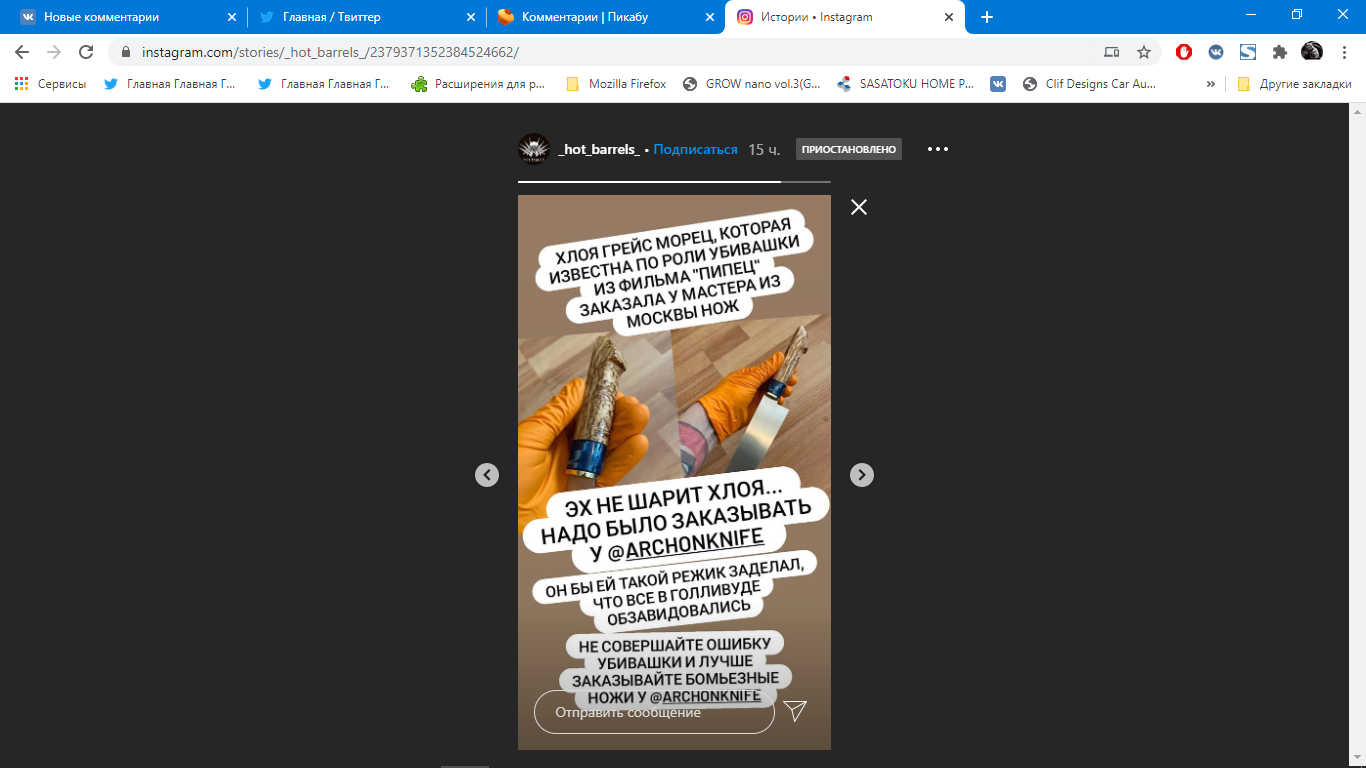Resume the story via ПРИОСТАНОВЛЕНО badge
The image size is (1366, 768).
coord(848,149)
